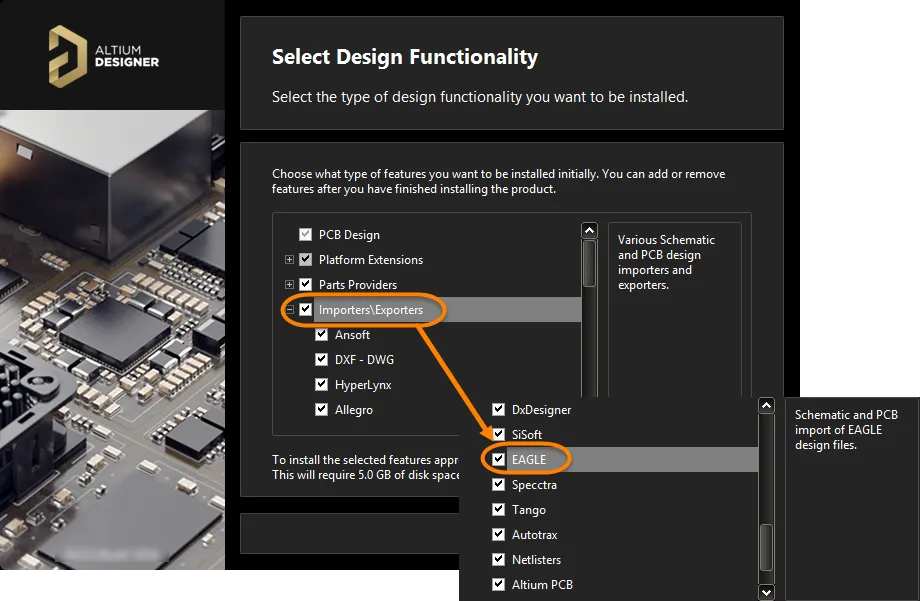Image resolution: width=921 pixels, height=601 pixels.
Task: Select the HyperLynx list entry
Action: [x=363, y=385]
